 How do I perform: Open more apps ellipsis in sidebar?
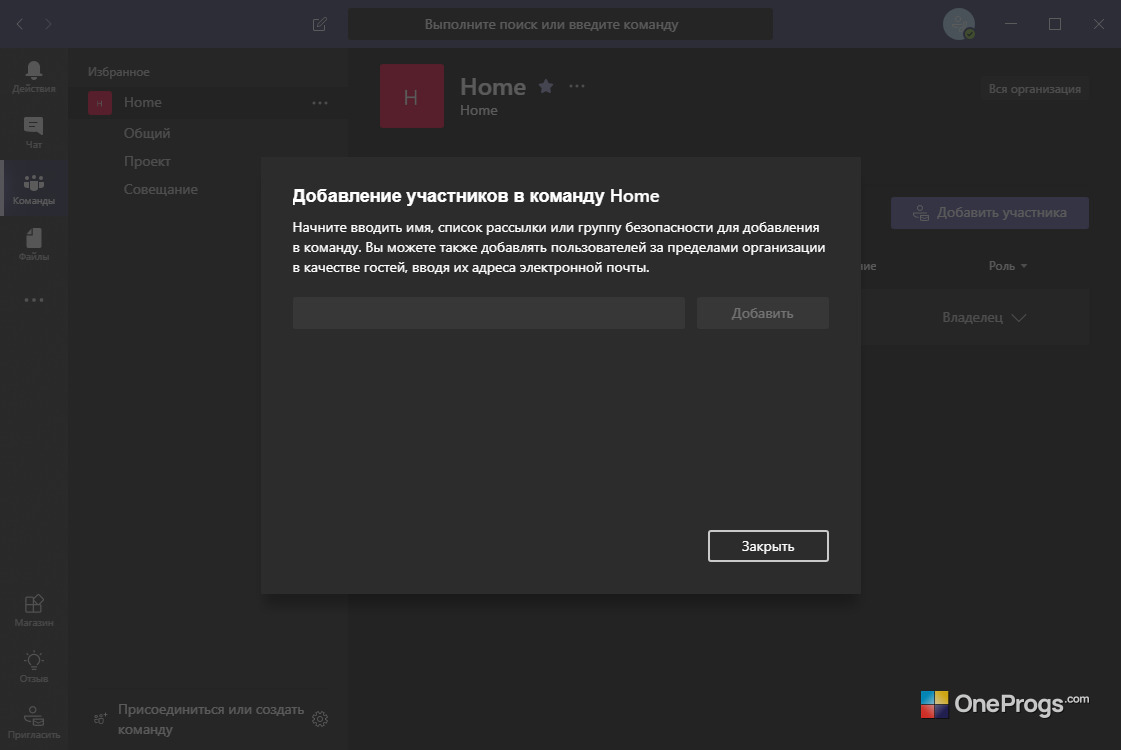coord(34,300)
